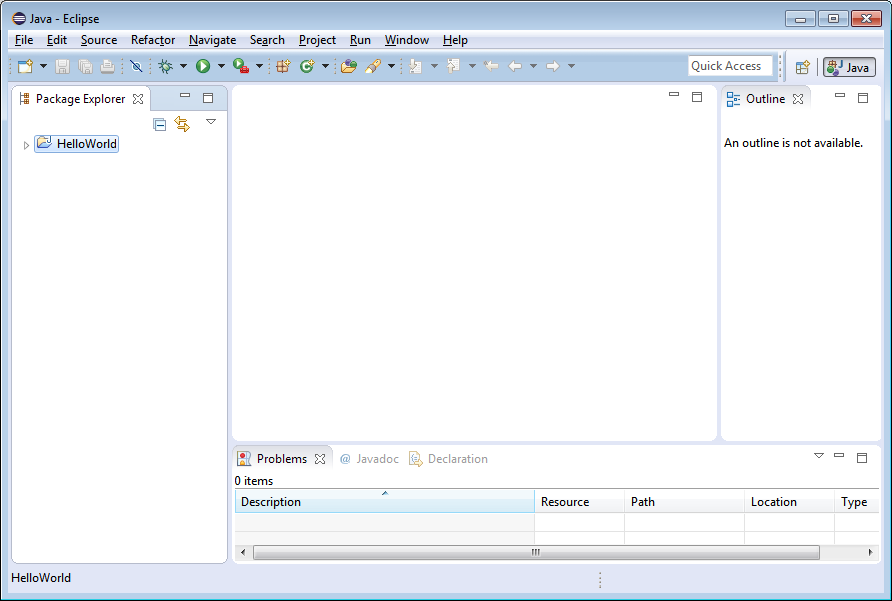Open the Refactor menu
The height and width of the screenshot is (601, 892).
[153, 40]
